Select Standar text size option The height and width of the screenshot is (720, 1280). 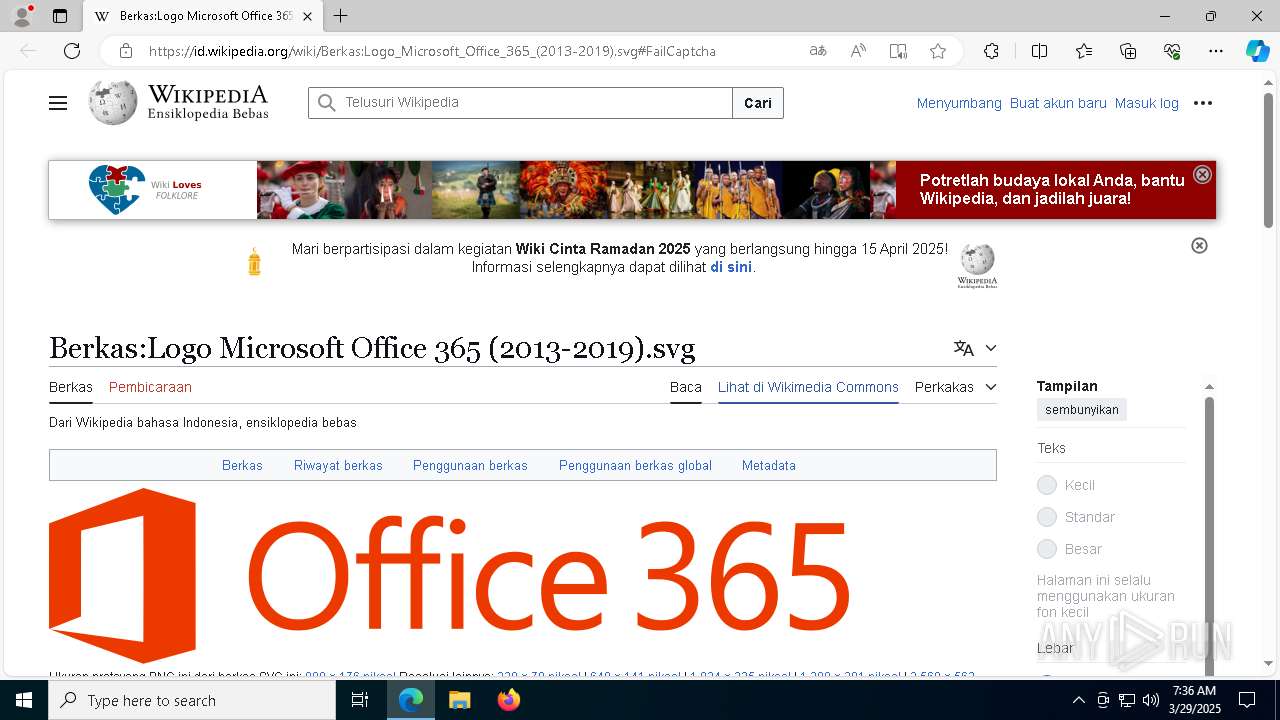click(1047, 517)
